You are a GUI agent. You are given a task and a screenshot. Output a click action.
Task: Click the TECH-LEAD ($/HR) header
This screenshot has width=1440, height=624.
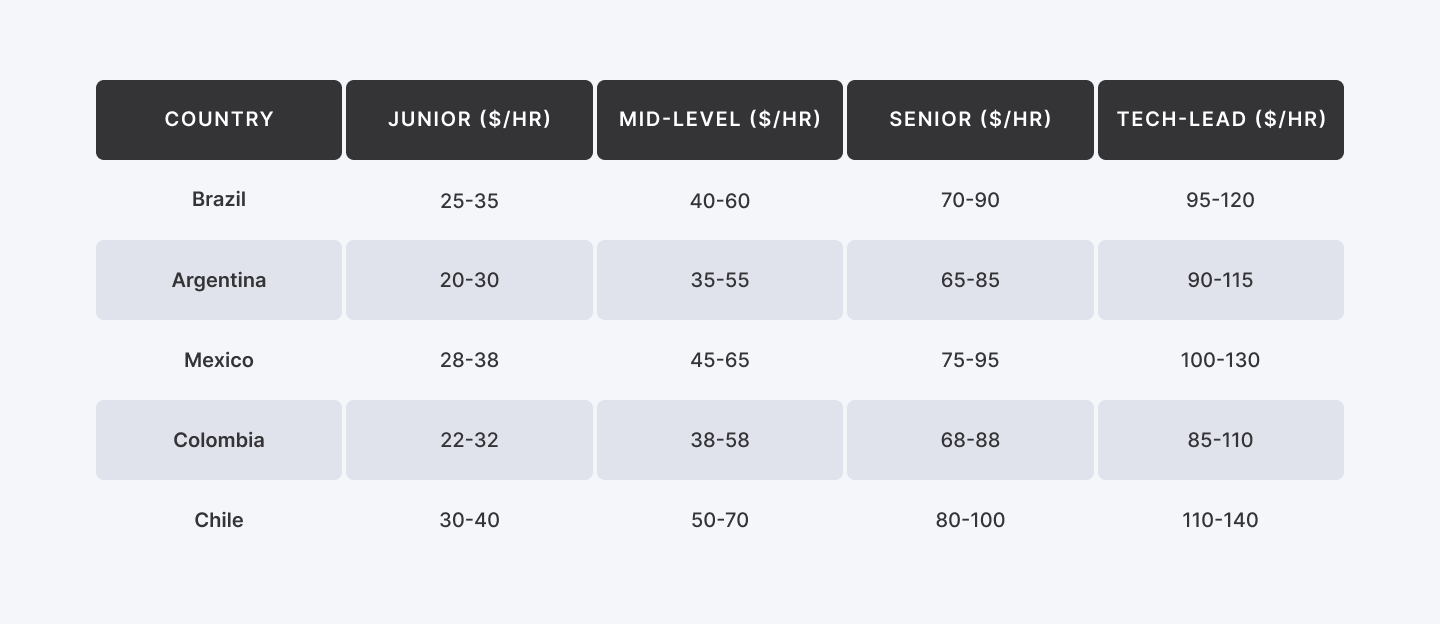pyautogui.click(x=1221, y=120)
